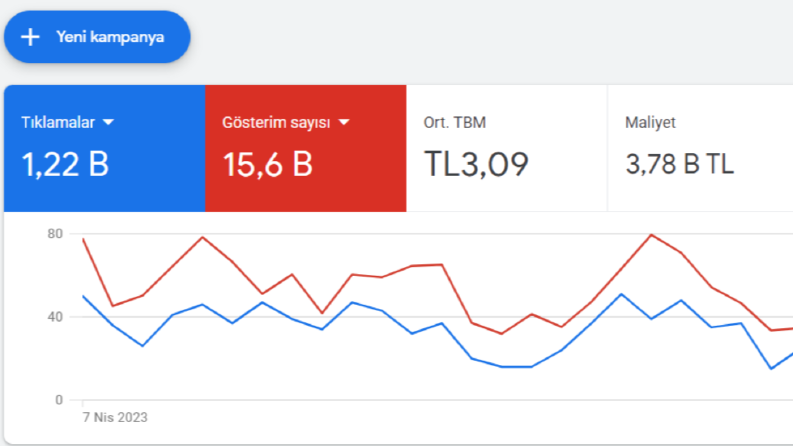This screenshot has width=793, height=446.
Task: Click the blue clicks line on chart
Action: pos(442,324)
